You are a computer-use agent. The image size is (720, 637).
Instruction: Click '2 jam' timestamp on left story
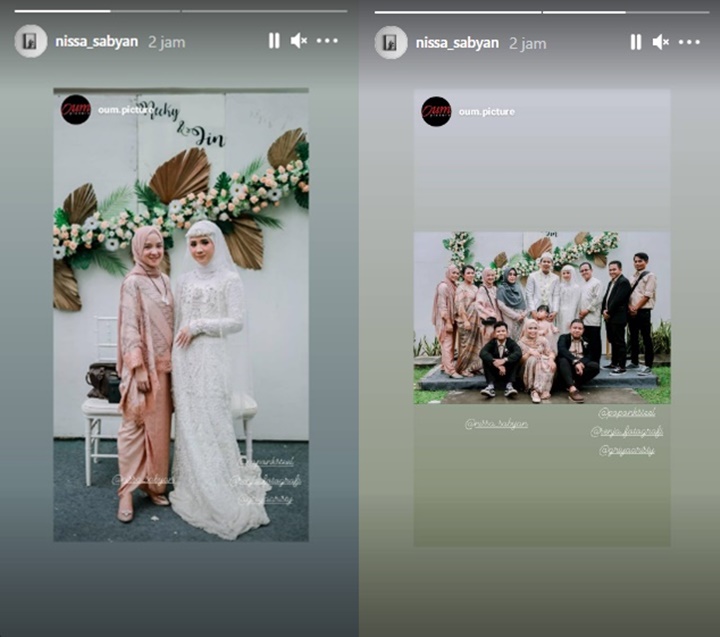tap(167, 42)
